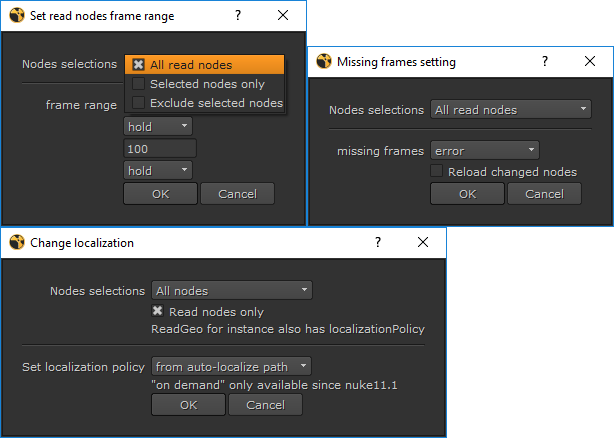Open Nodes selections dropdown in Change localization
The image size is (614, 438).
(x=232, y=291)
